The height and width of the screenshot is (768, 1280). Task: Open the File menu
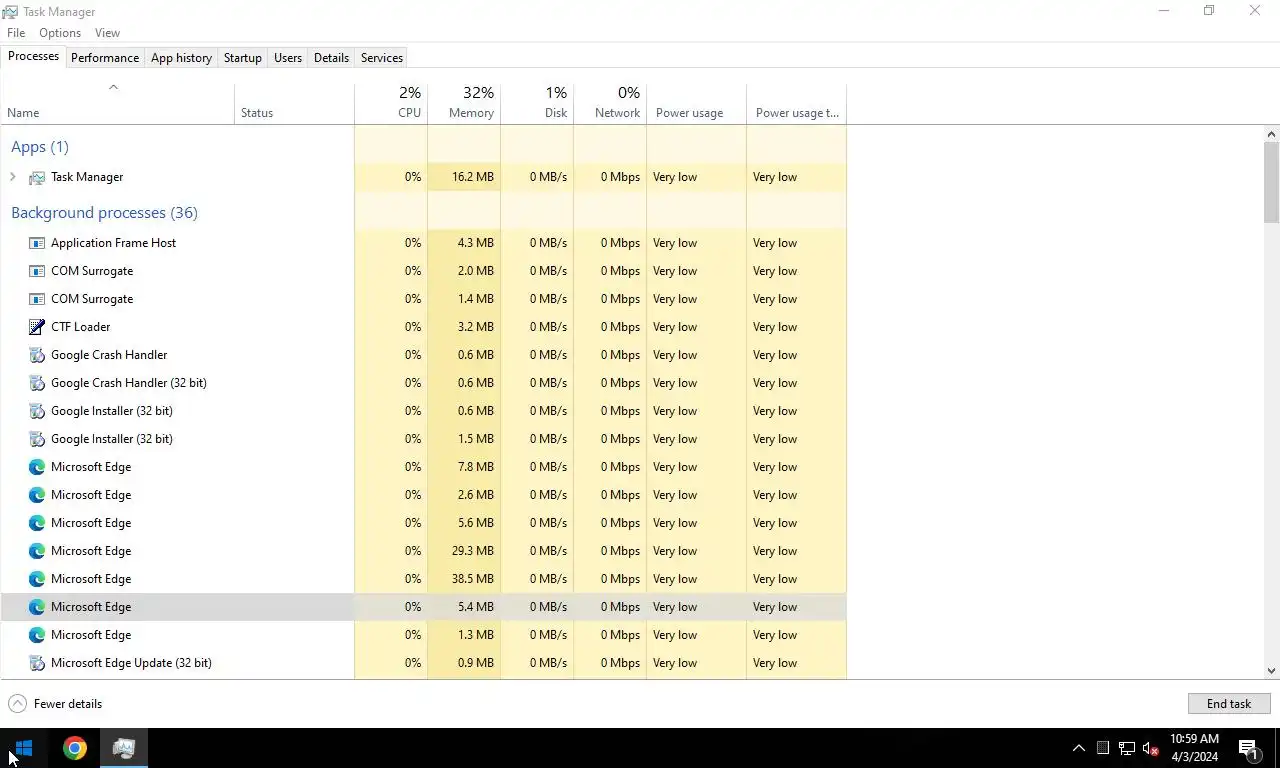tap(16, 33)
